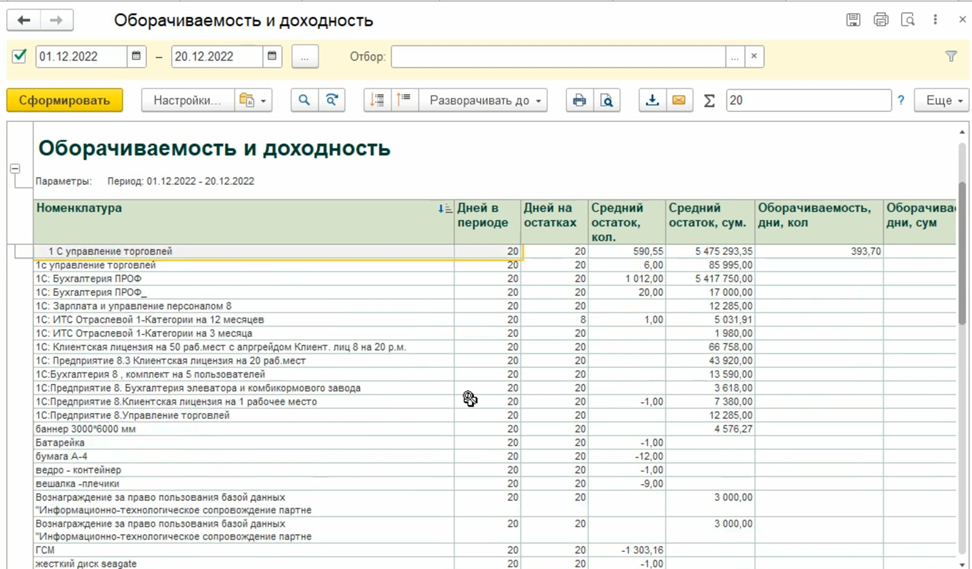
Task: Open the Отбор field ellipsis chooser
Action: point(735,56)
